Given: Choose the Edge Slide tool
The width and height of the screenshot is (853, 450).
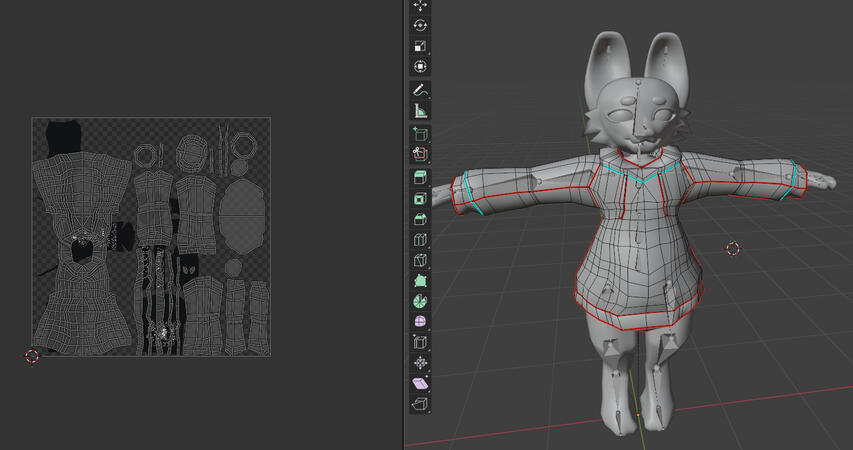Looking at the screenshot, I should (420, 342).
